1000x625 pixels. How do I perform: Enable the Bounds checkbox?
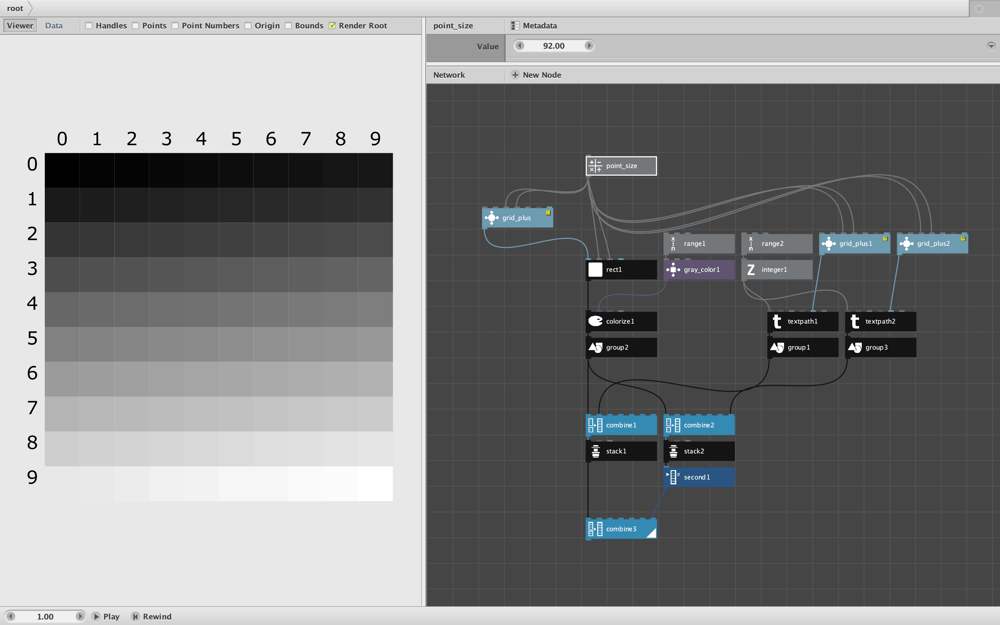(x=288, y=26)
